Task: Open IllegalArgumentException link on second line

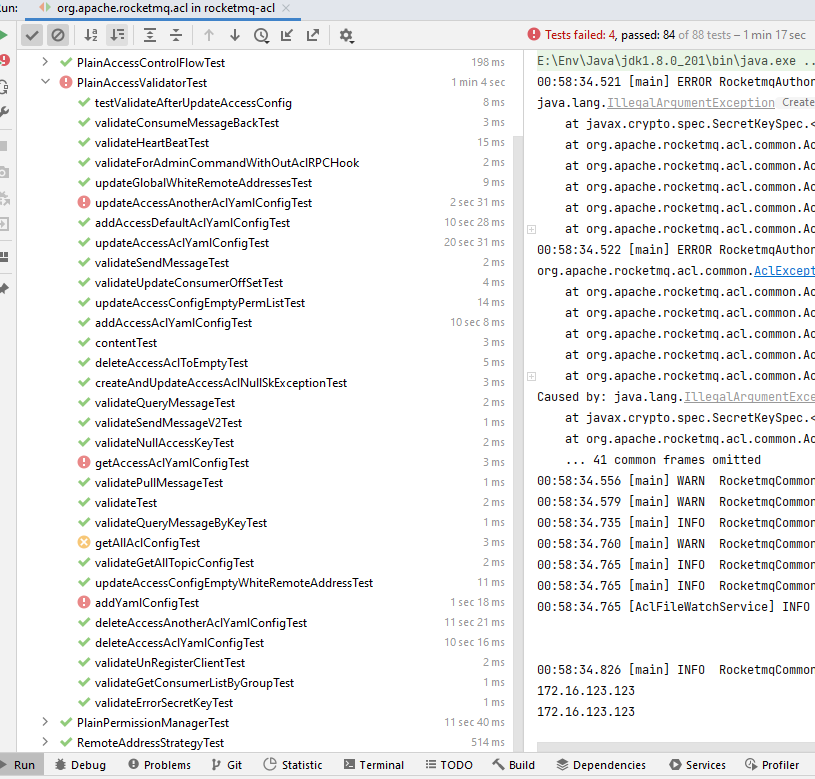Action: pyautogui.click(x=691, y=103)
